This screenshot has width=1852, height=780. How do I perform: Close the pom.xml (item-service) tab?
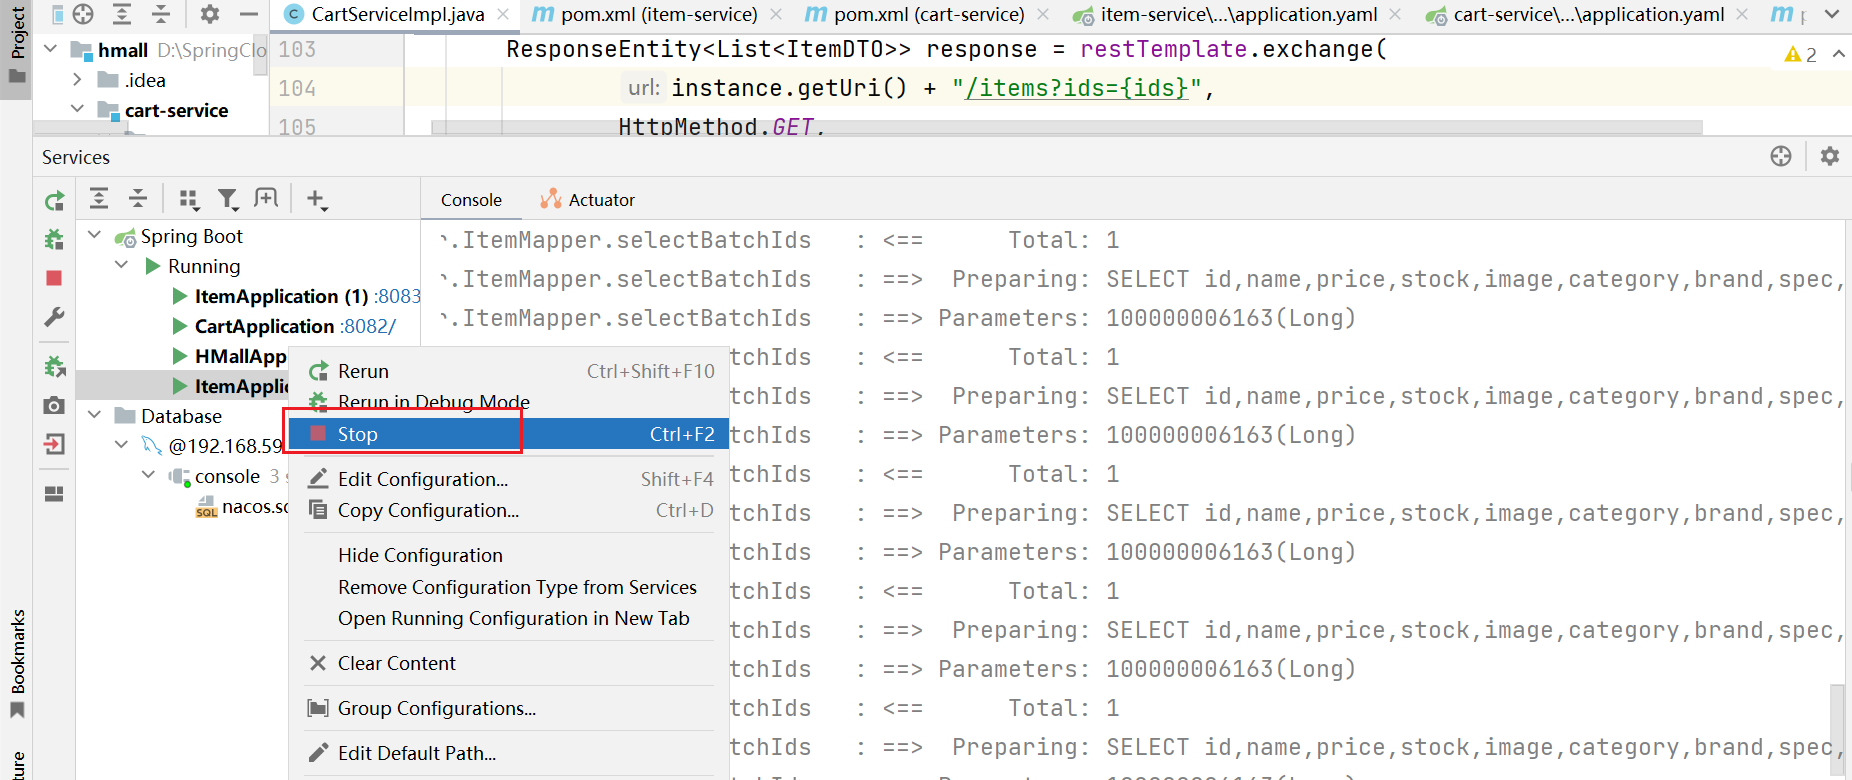click(x=776, y=14)
